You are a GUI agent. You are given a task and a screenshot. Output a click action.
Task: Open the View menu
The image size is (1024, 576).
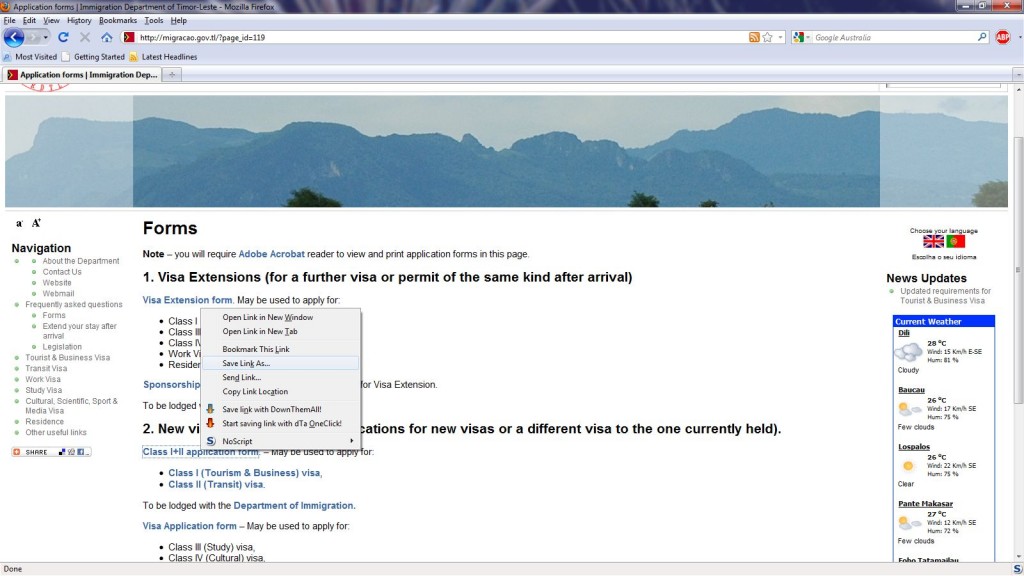tap(51, 20)
